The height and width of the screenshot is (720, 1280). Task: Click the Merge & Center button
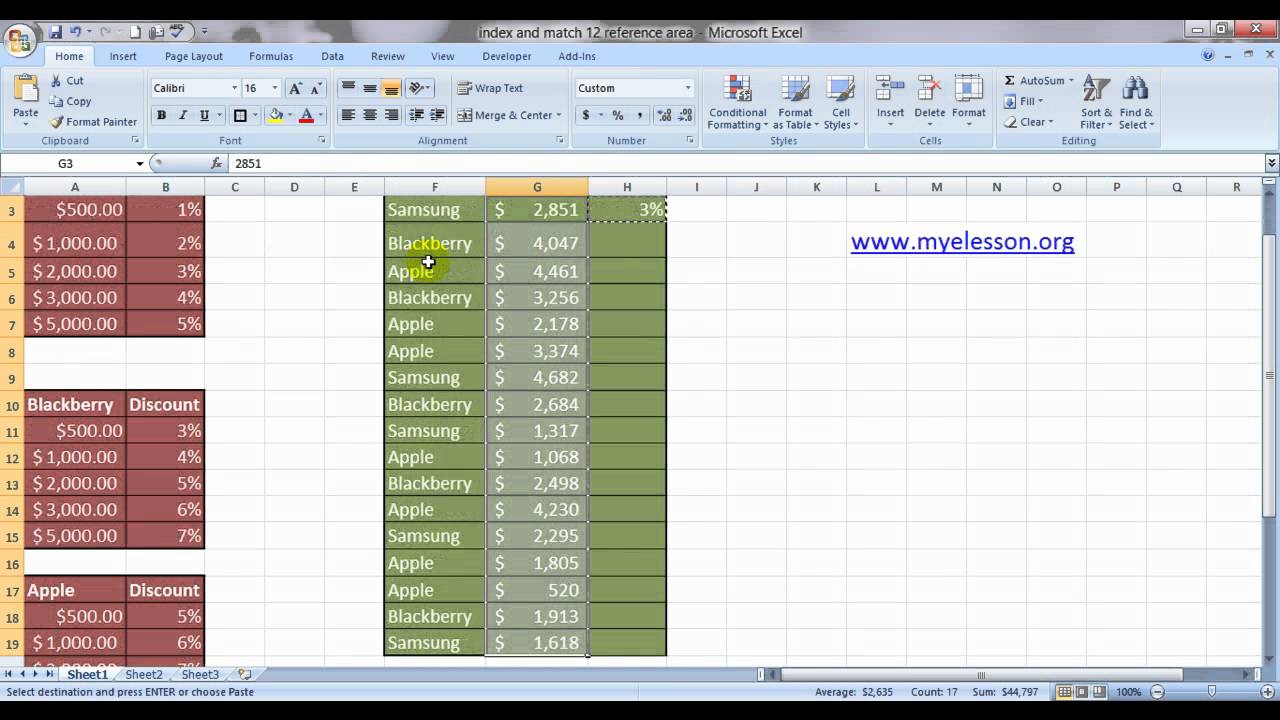pyautogui.click(x=505, y=115)
